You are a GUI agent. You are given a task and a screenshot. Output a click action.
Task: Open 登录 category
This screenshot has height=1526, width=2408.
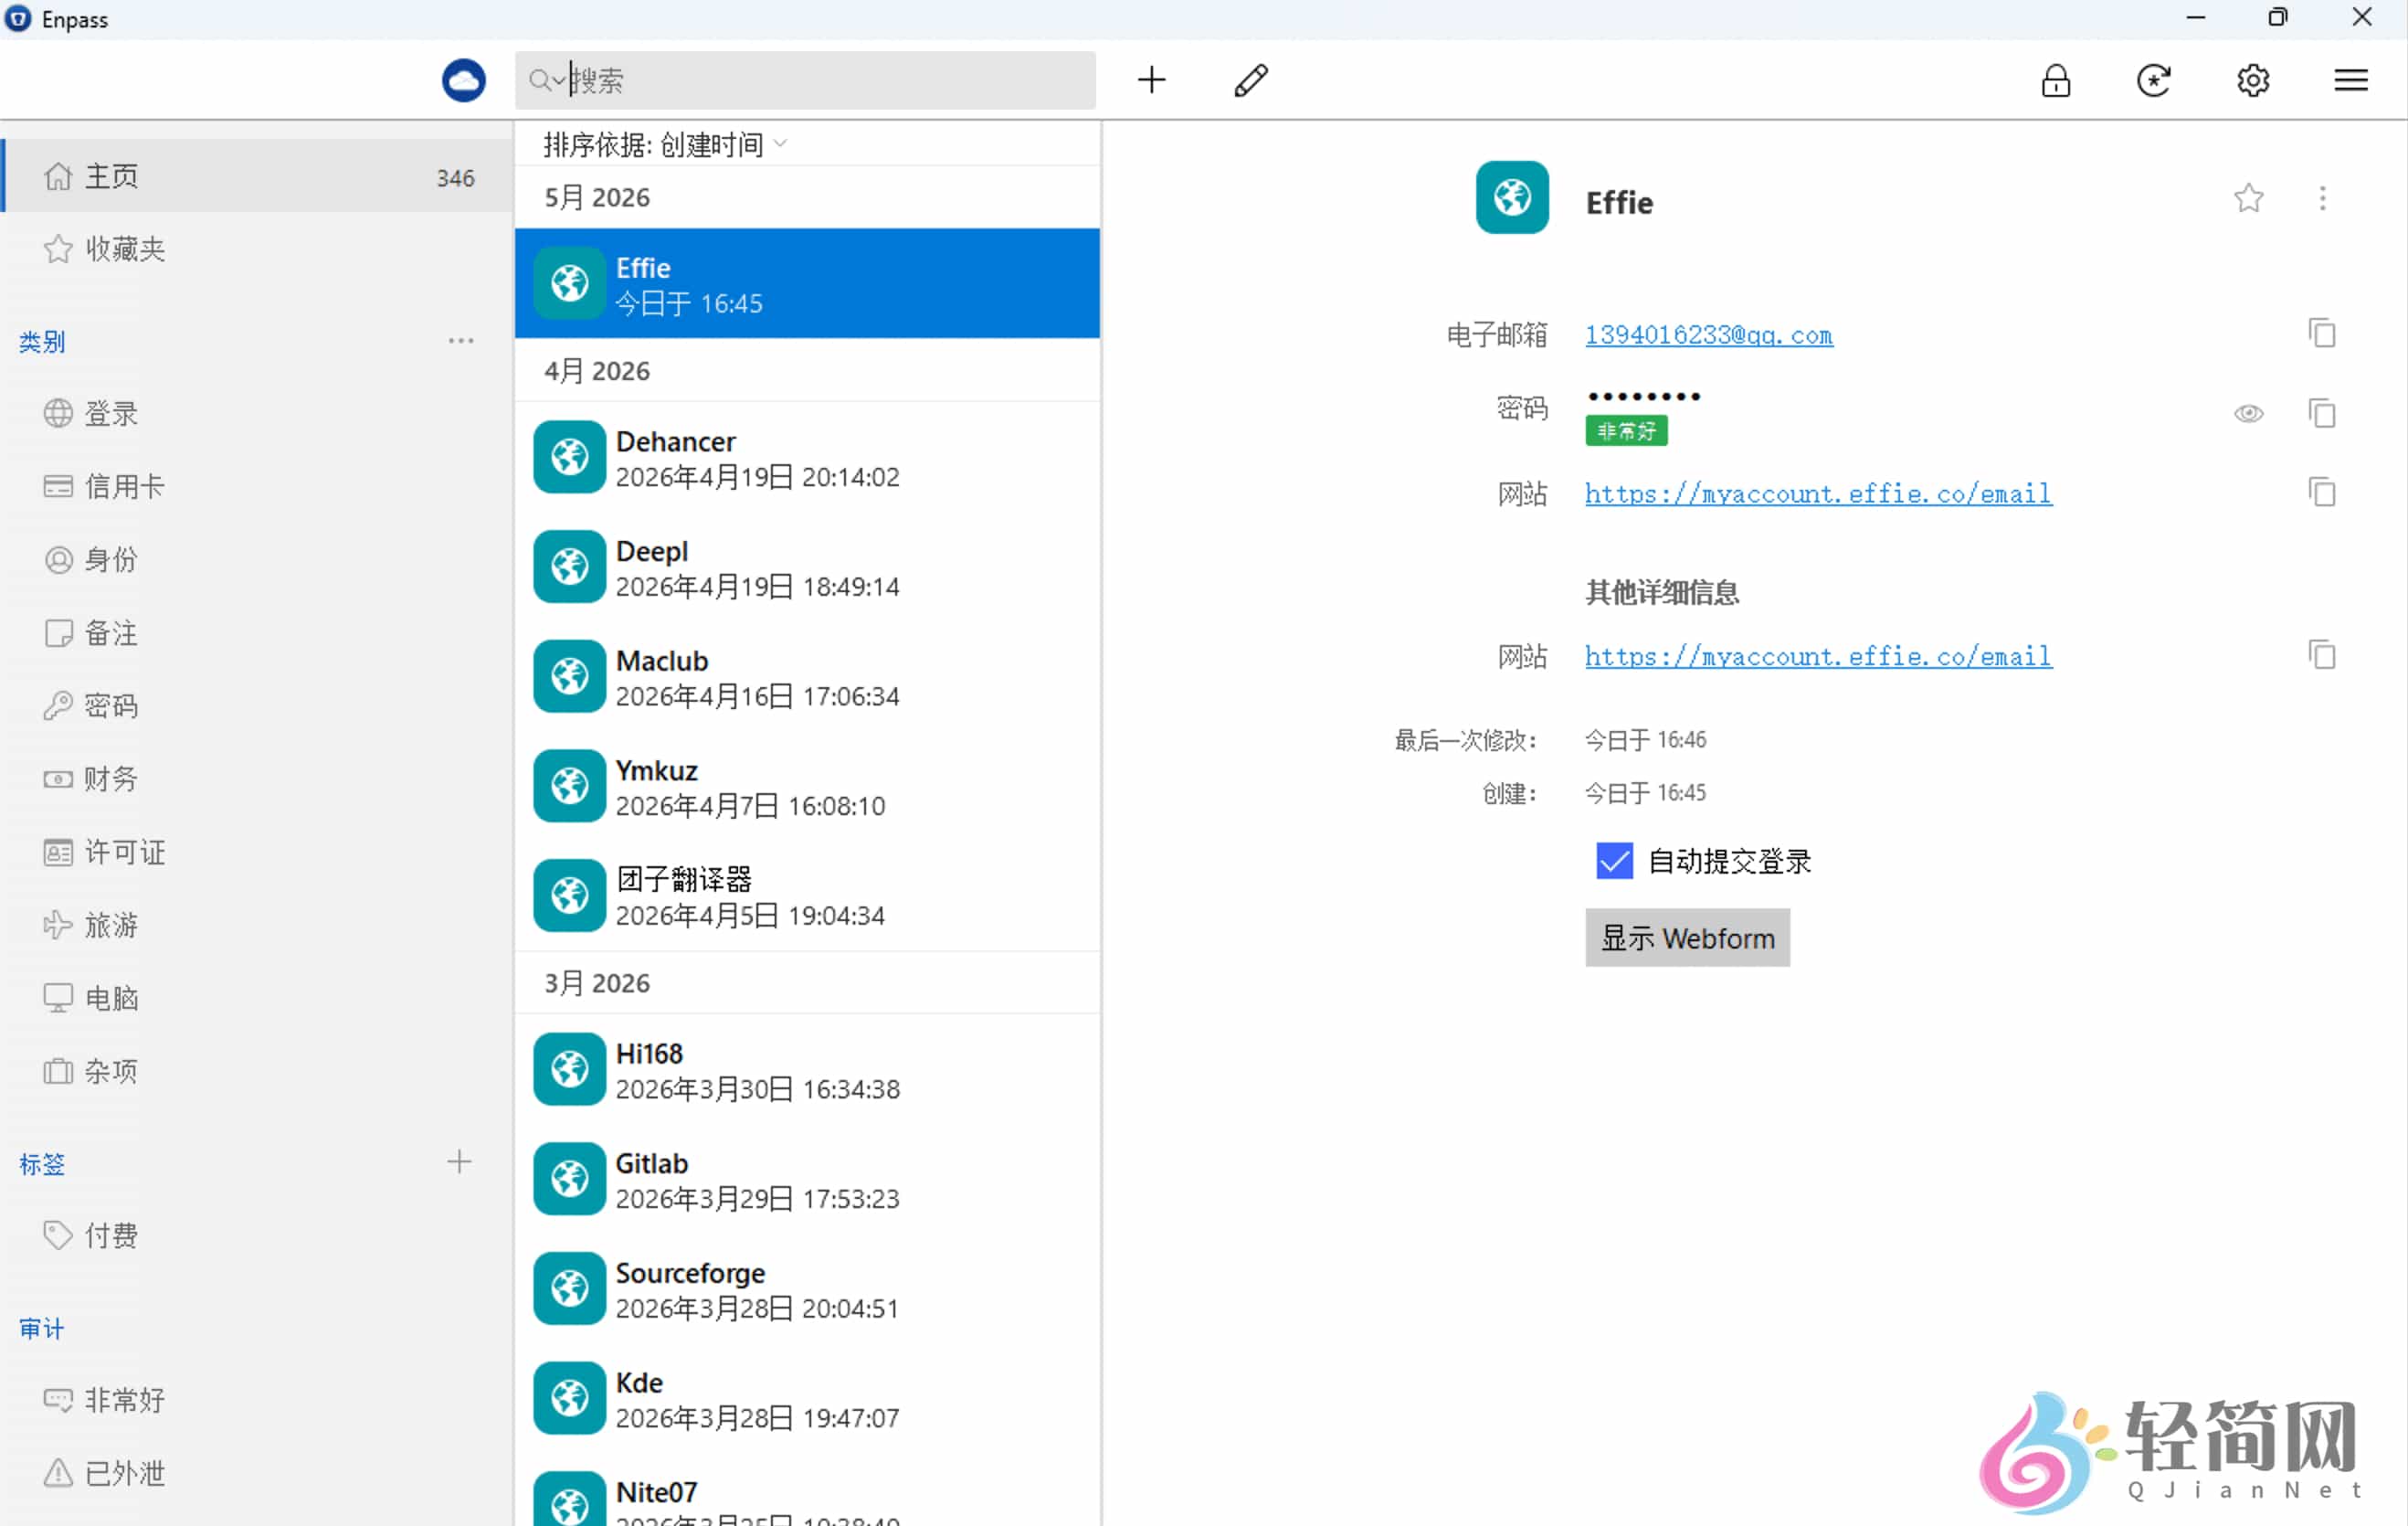click(x=257, y=413)
